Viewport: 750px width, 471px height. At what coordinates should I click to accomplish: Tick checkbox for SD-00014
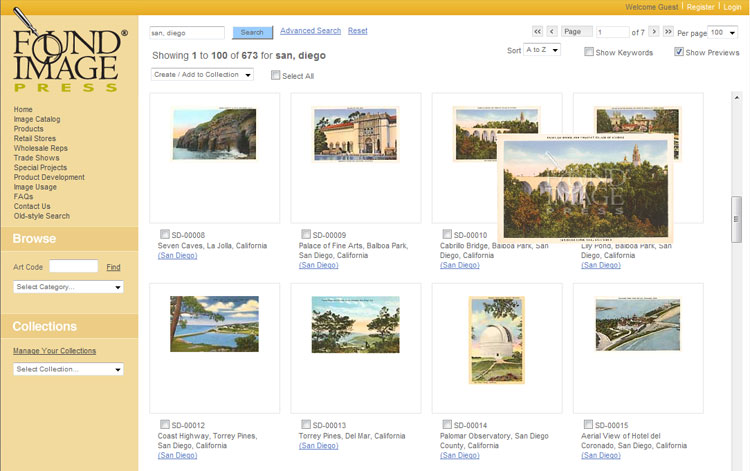[447, 425]
